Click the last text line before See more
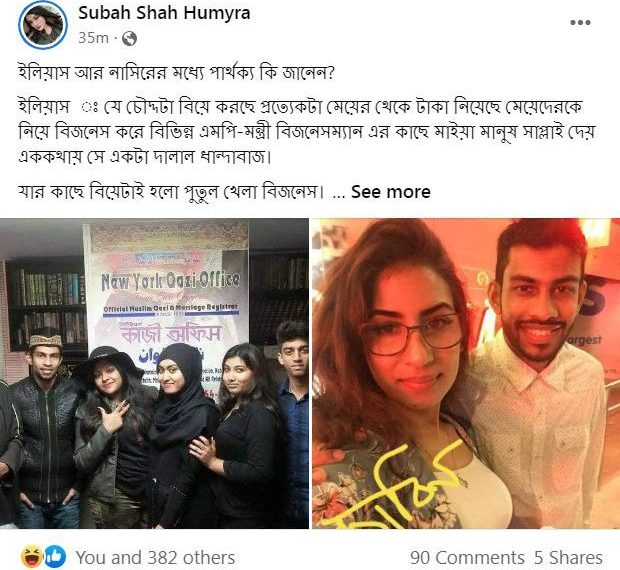 (172, 192)
